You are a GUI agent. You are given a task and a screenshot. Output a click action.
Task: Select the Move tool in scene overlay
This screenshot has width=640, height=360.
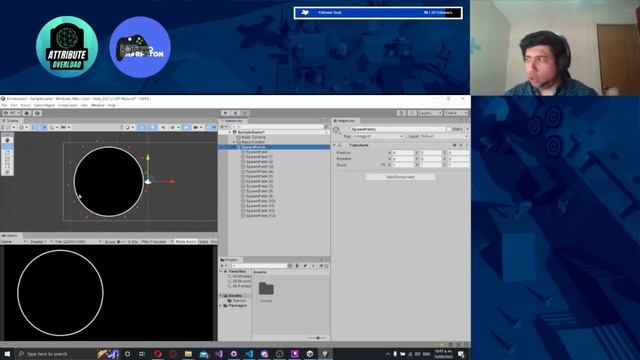7,147
